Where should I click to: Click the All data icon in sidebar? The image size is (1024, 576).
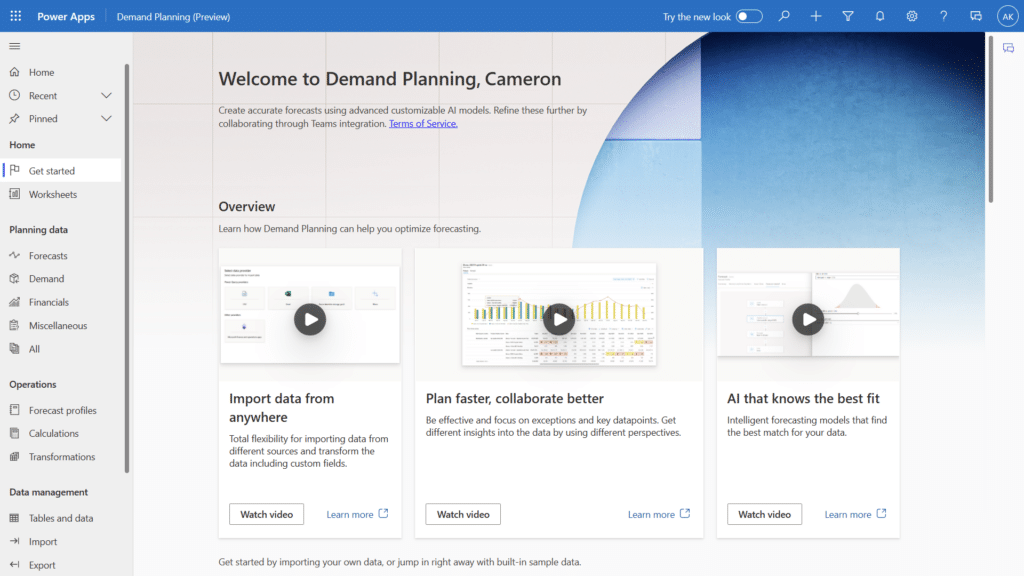point(14,349)
